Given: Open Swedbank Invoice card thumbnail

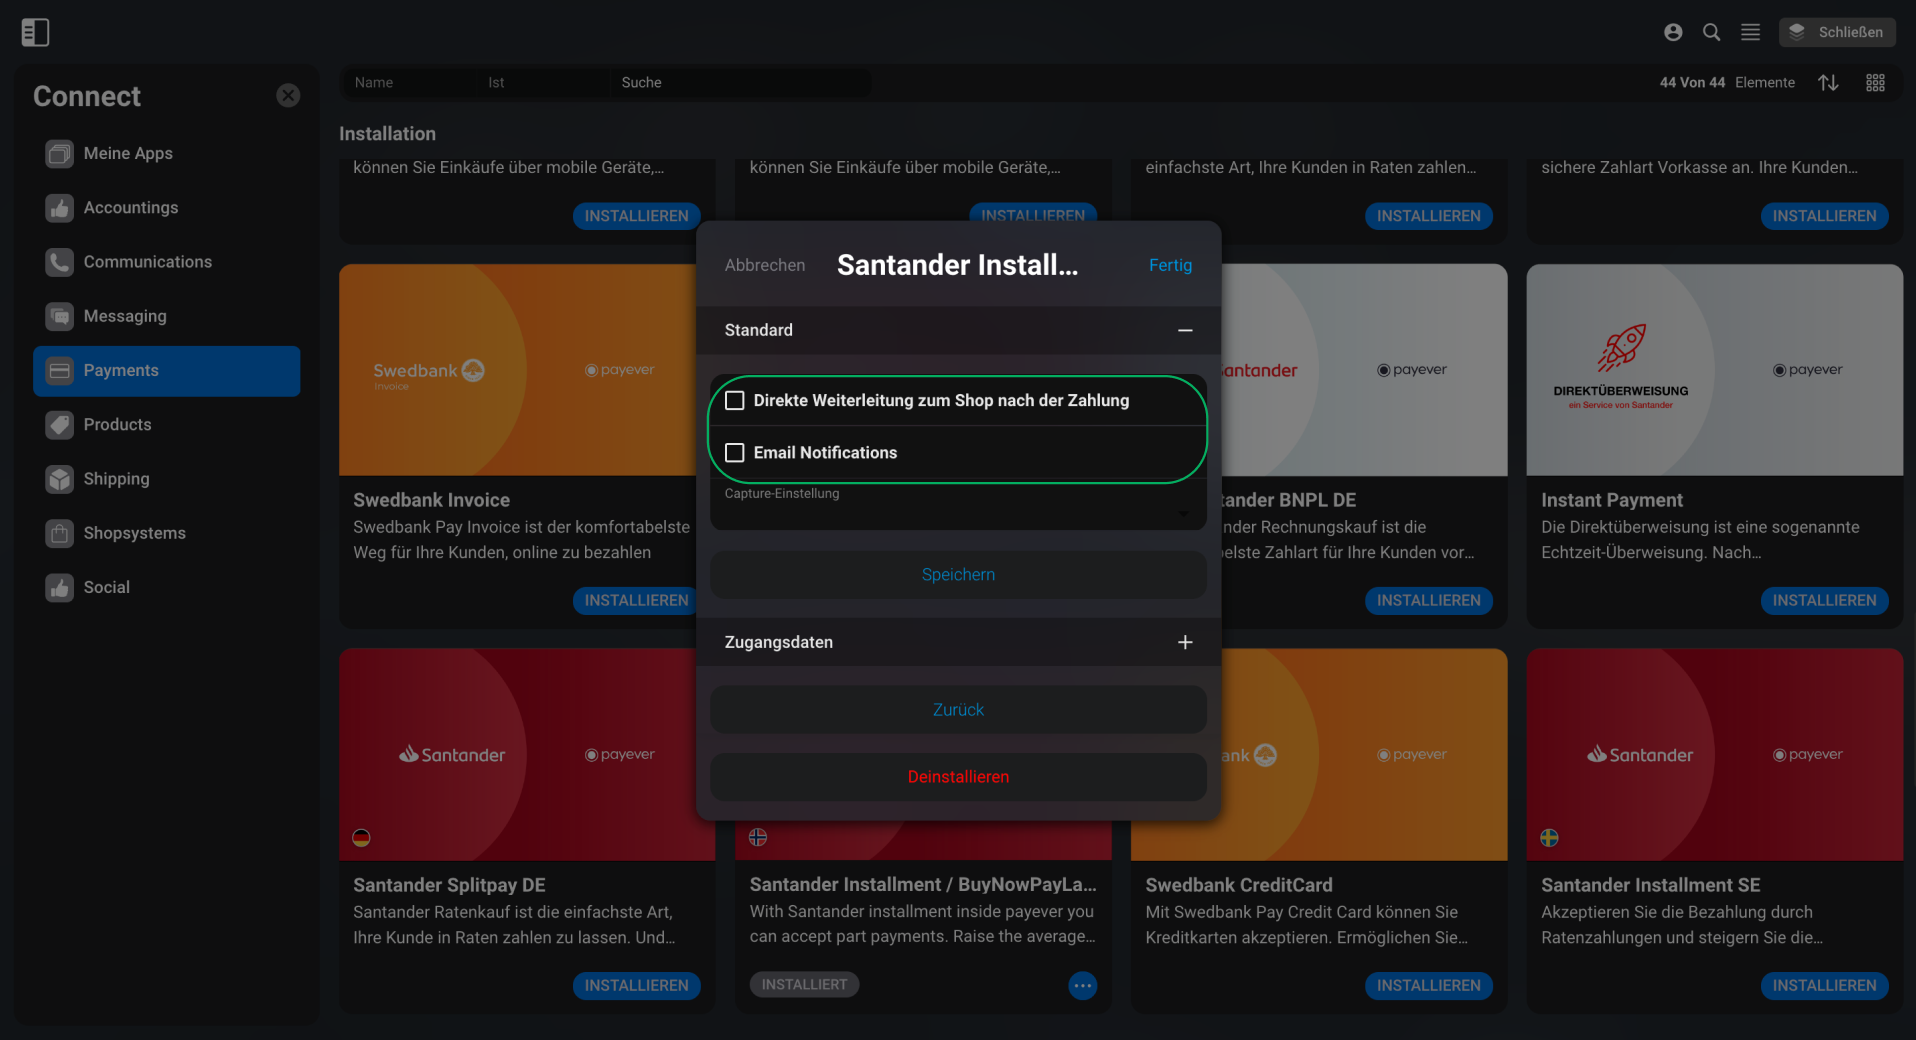Looking at the screenshot, I should [x=518, y=370].
